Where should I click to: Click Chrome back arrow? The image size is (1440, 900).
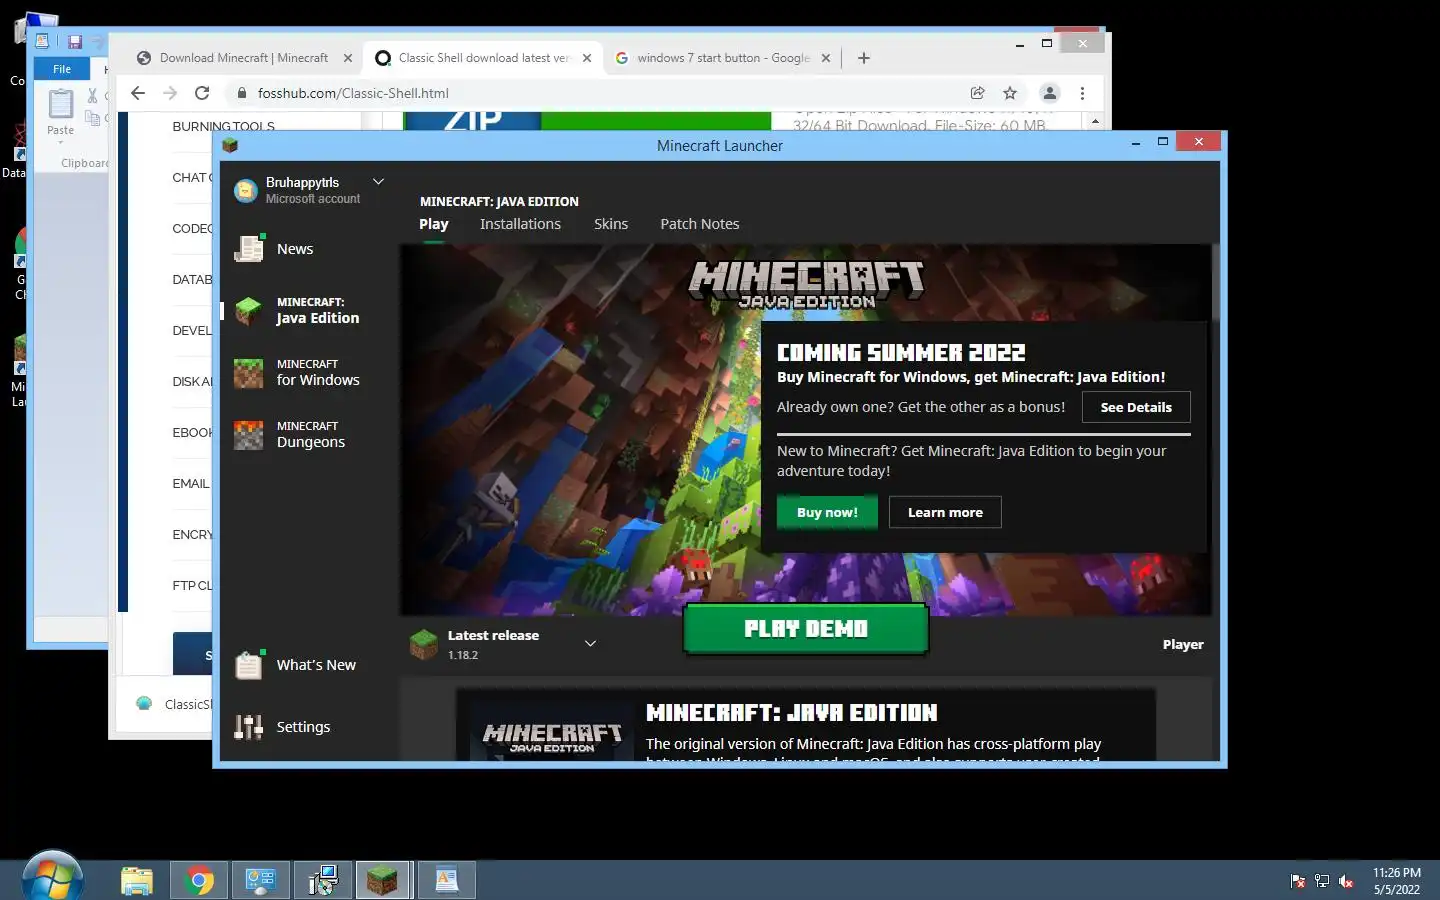tap(138, 93)
